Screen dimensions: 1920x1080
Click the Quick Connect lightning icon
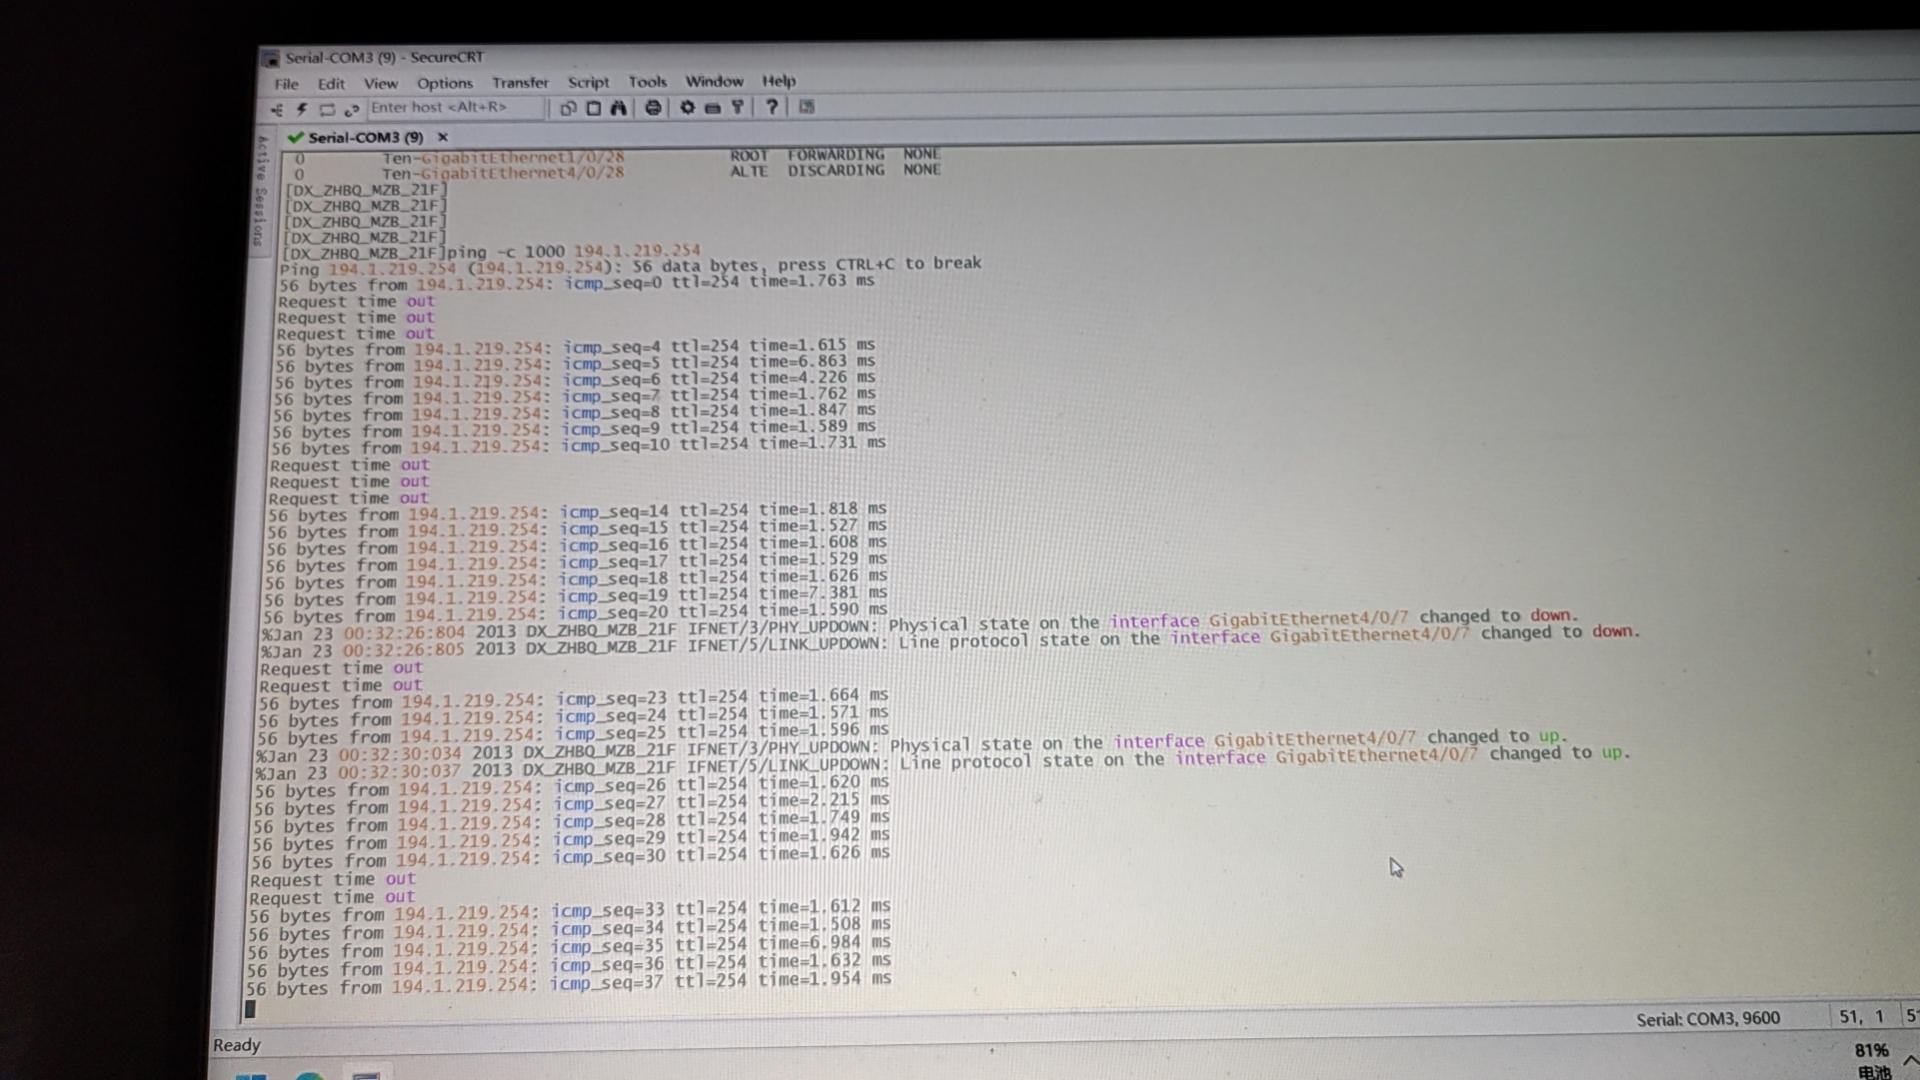pyautogui.click(x=301, y=109)
